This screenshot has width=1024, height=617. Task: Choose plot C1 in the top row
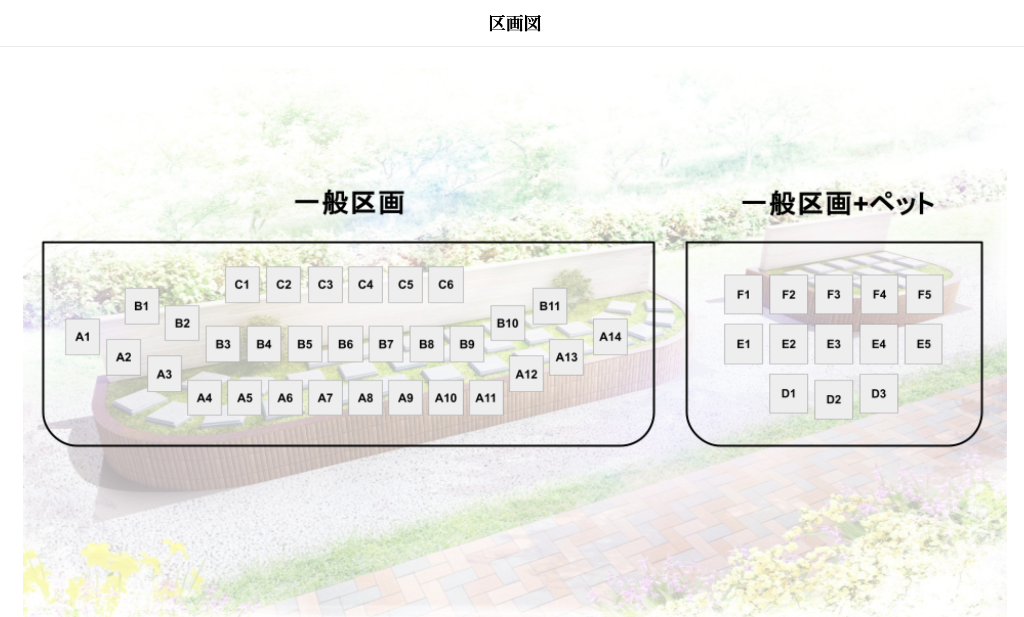(x=242, y=285)
